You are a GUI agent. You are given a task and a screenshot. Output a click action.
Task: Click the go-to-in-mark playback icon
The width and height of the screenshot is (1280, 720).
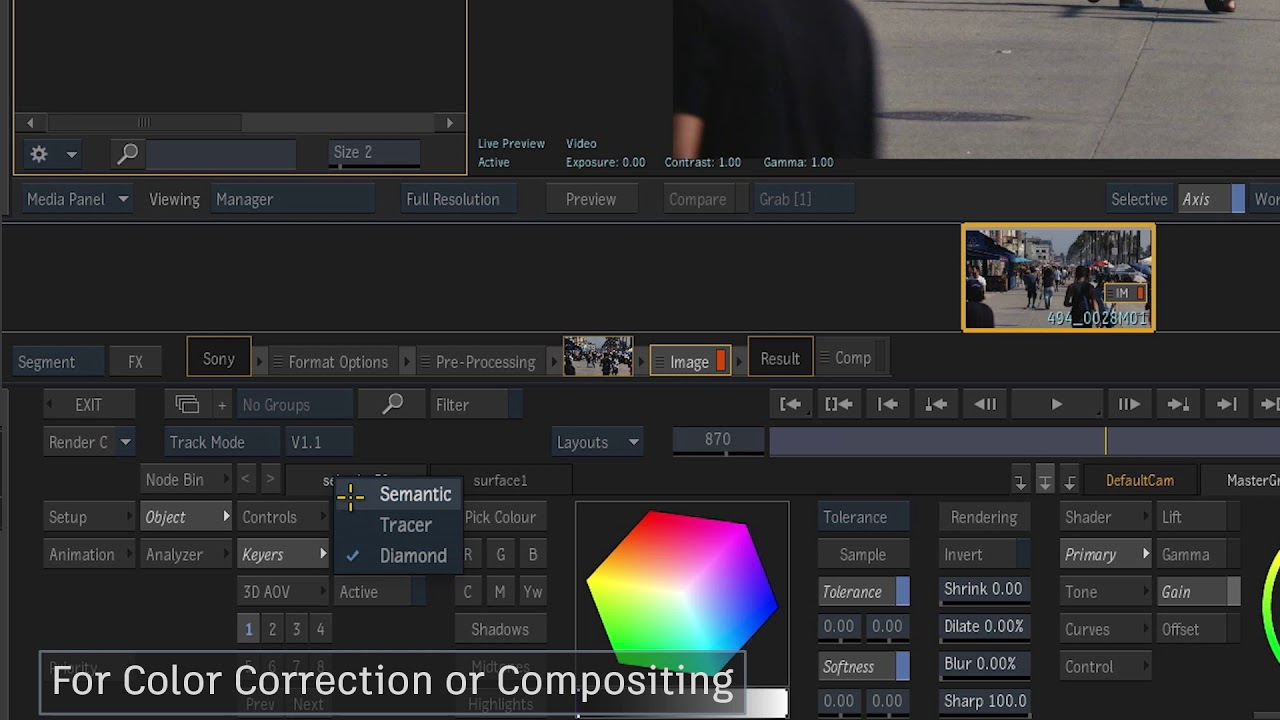click(x=790, y=404)
